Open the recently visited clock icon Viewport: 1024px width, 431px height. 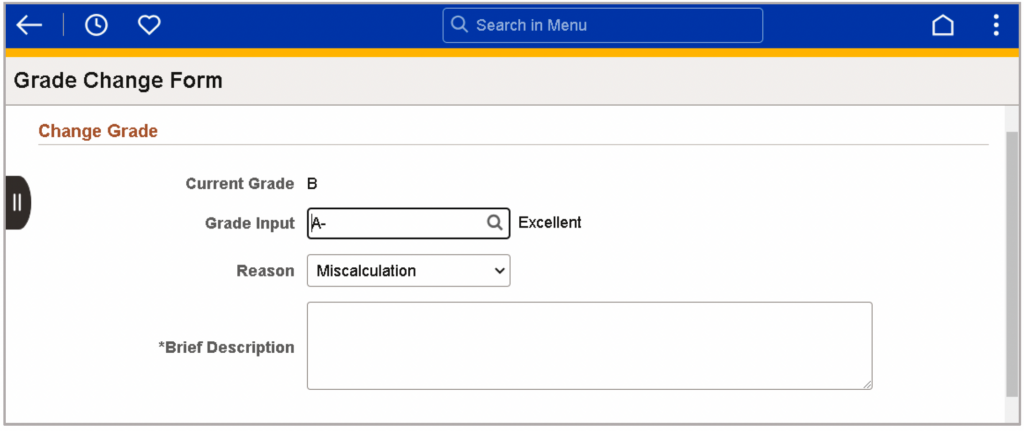pos(97,25)
